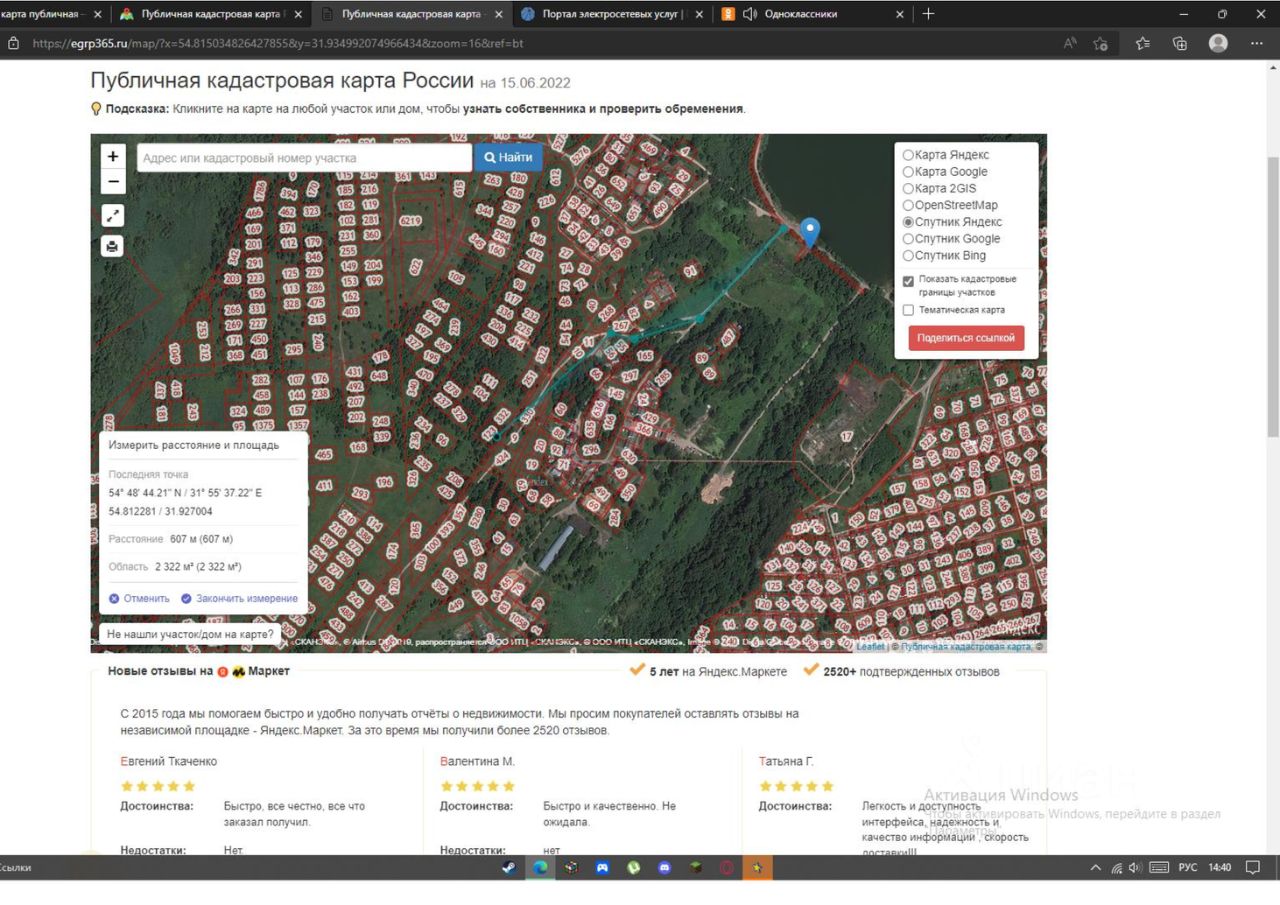This screenshot has width=1280, height=905.
Task: Open a new browser tab
Action: point(928,14)
